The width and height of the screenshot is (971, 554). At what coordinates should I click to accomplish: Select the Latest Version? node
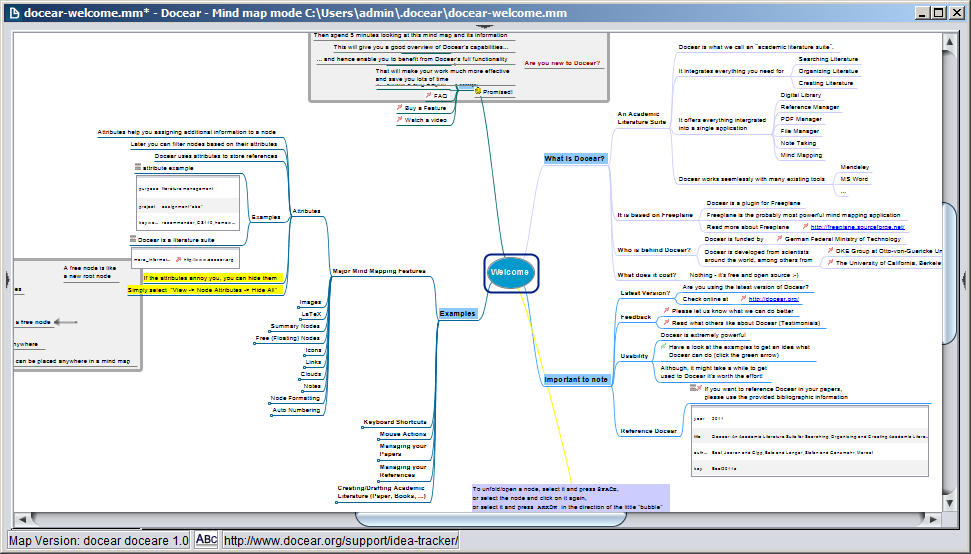click(x=645, y=293)
